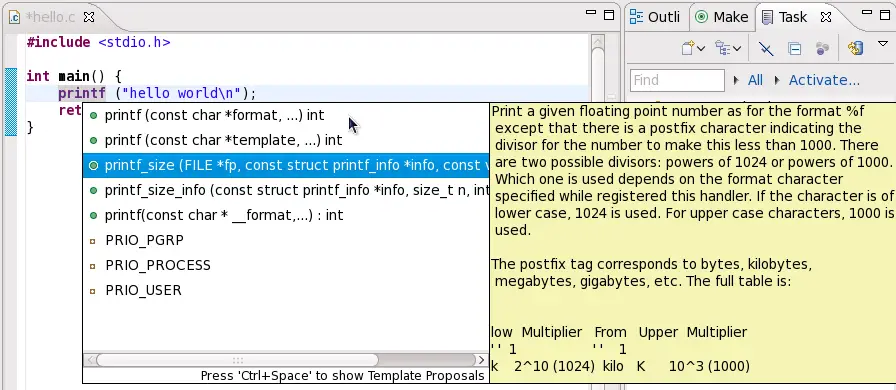Select the printf_size proposal
This screenshot has width=896, height=390.
point(286,165)
